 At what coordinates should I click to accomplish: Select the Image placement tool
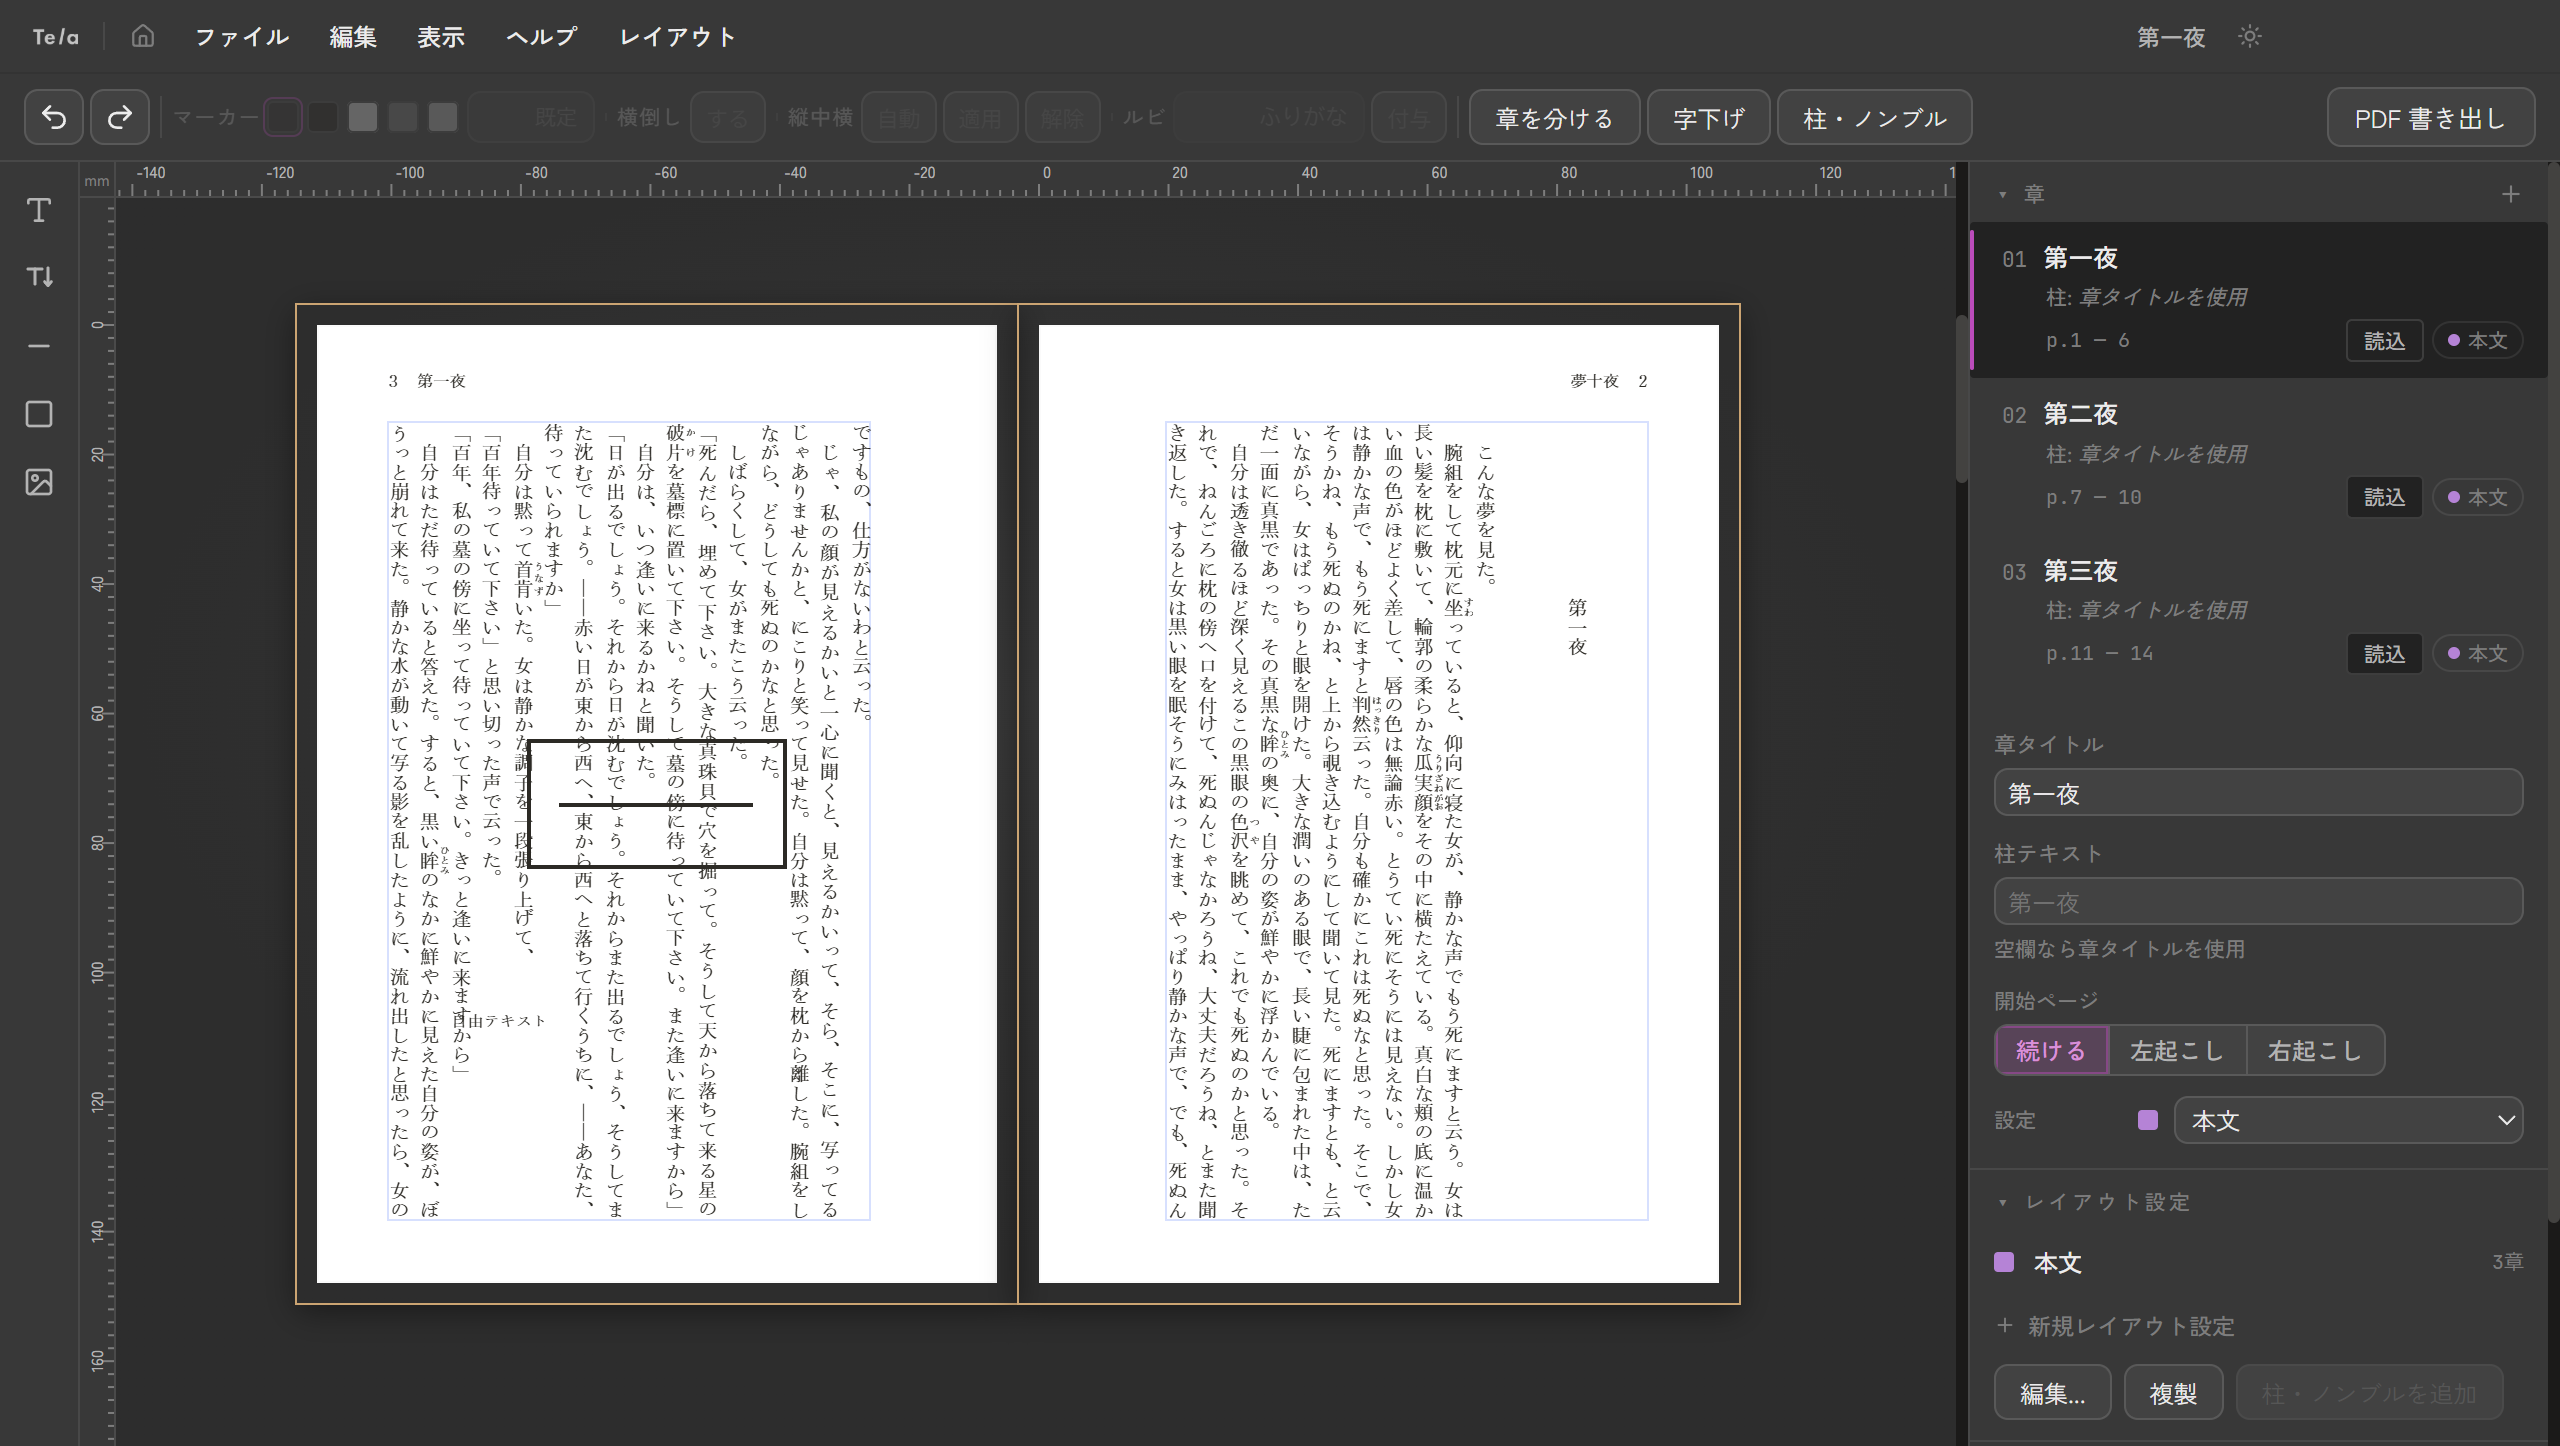click(x=39, y=482)
